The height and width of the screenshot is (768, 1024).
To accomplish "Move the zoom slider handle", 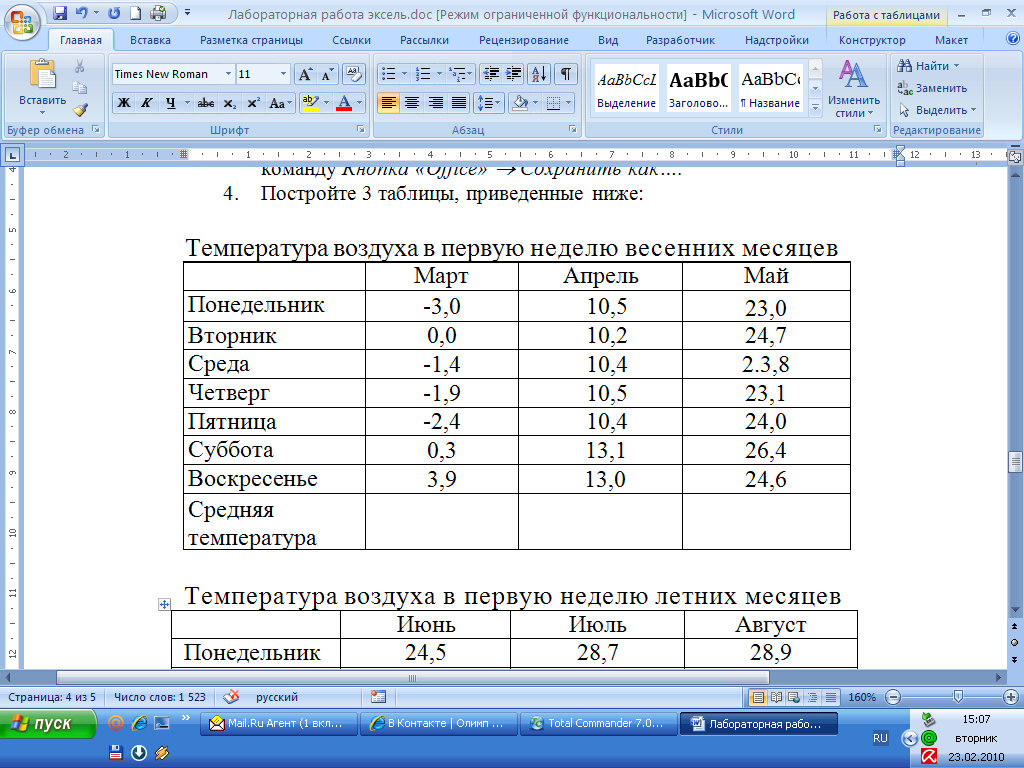I will coord(958,697).
